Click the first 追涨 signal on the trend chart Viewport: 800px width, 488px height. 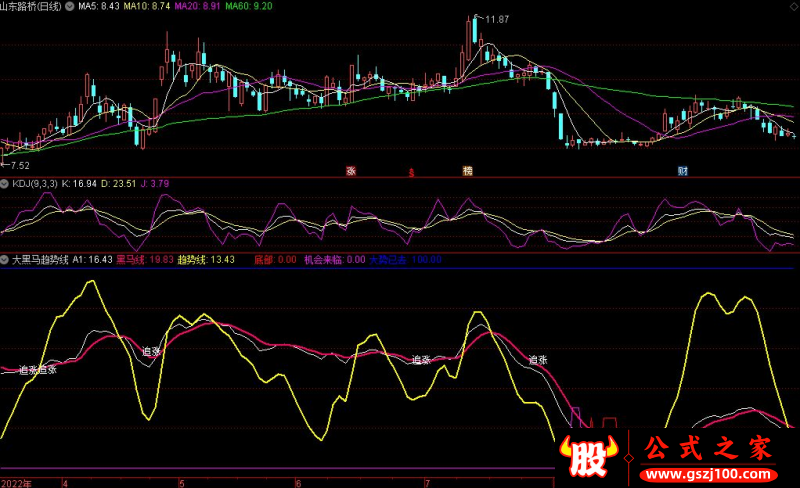coord(28,369)
